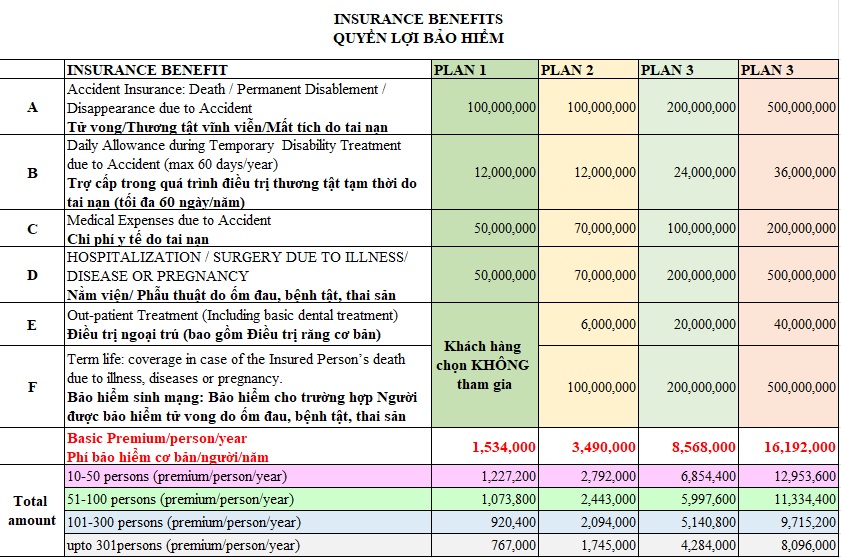Screen dimensions: 841x558
Task: Click the Total amount label cell
Action: click(32, 510)
